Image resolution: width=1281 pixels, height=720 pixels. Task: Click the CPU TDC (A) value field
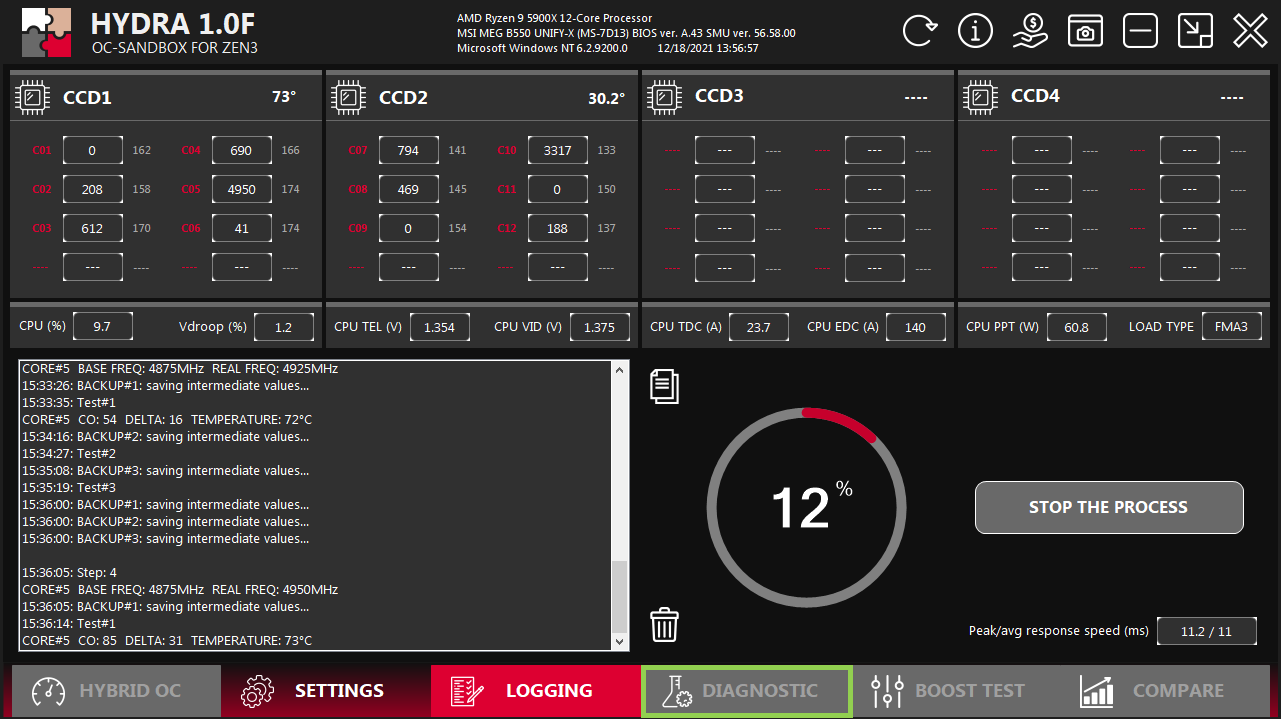(759, 327)
